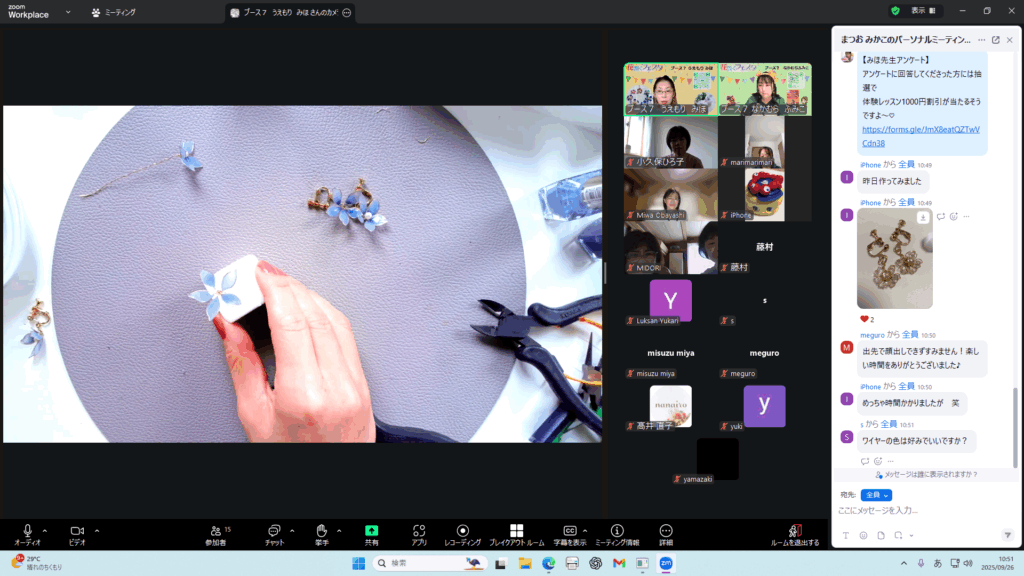Open the 全員 recipient dropdown in chat

876,494
